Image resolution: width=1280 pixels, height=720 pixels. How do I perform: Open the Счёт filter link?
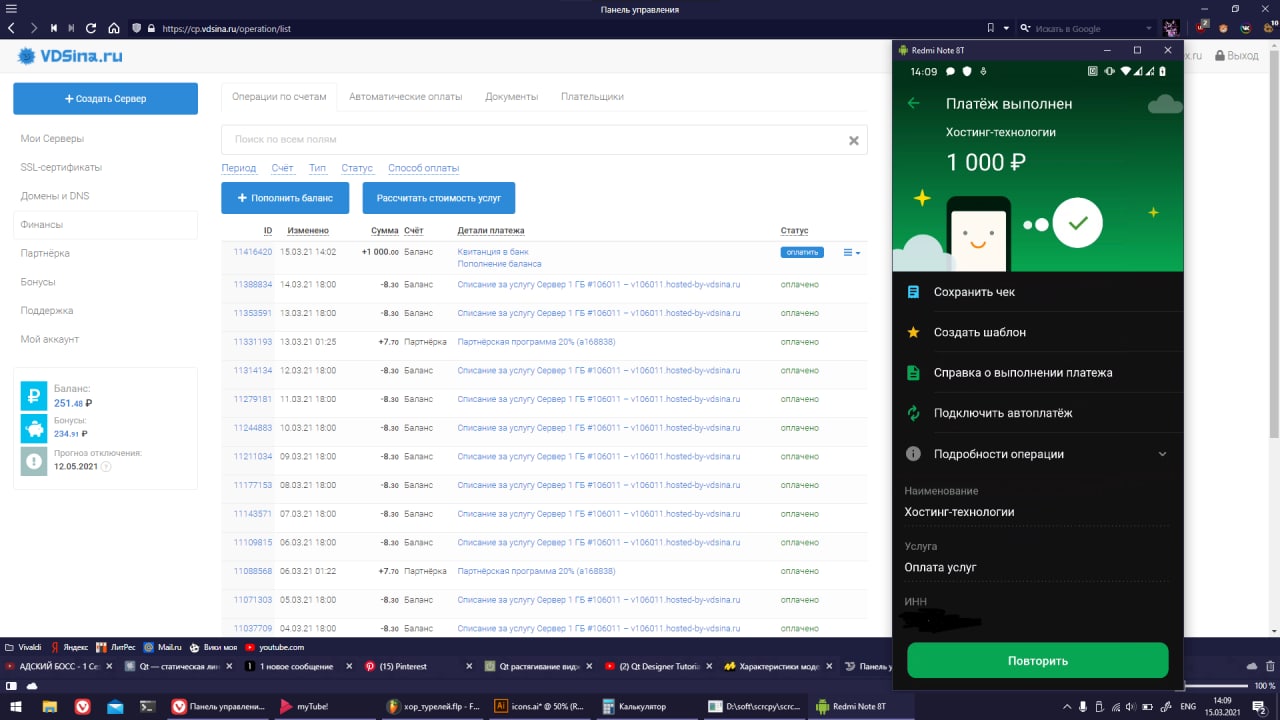pyautogui.click(x=282, y=168)
